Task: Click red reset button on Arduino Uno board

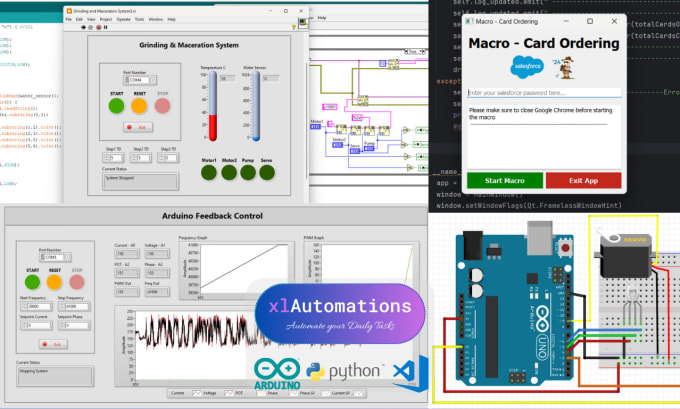Action: pos(565,249)
